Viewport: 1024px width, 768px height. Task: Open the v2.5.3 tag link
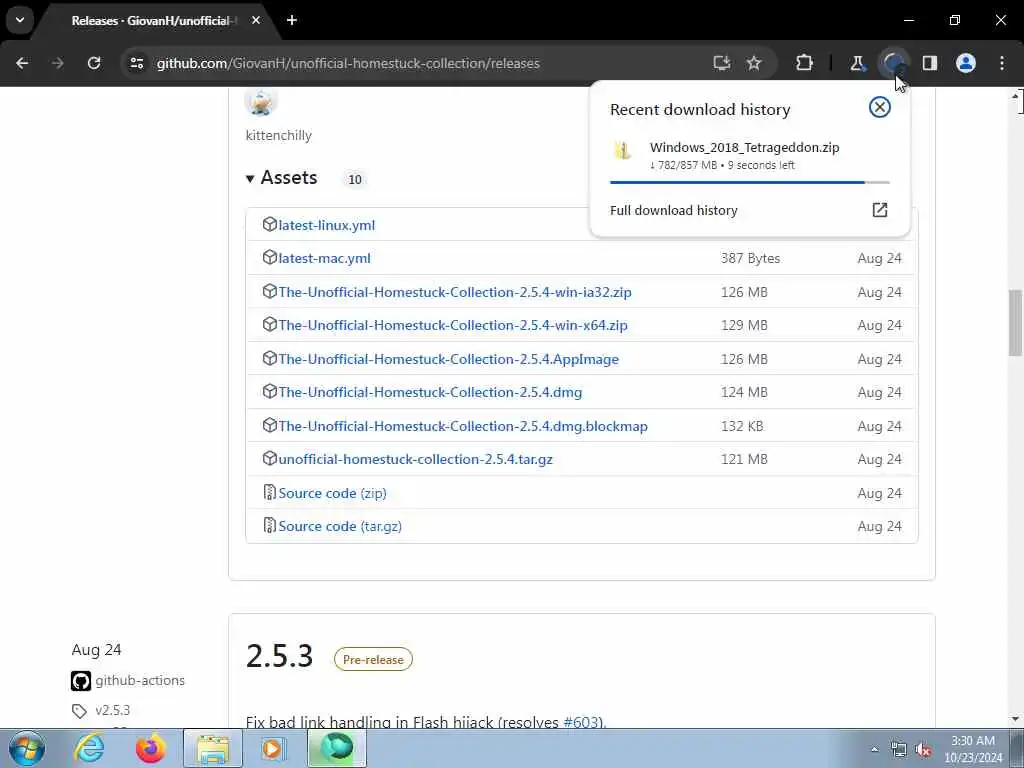tap(112, 710)
